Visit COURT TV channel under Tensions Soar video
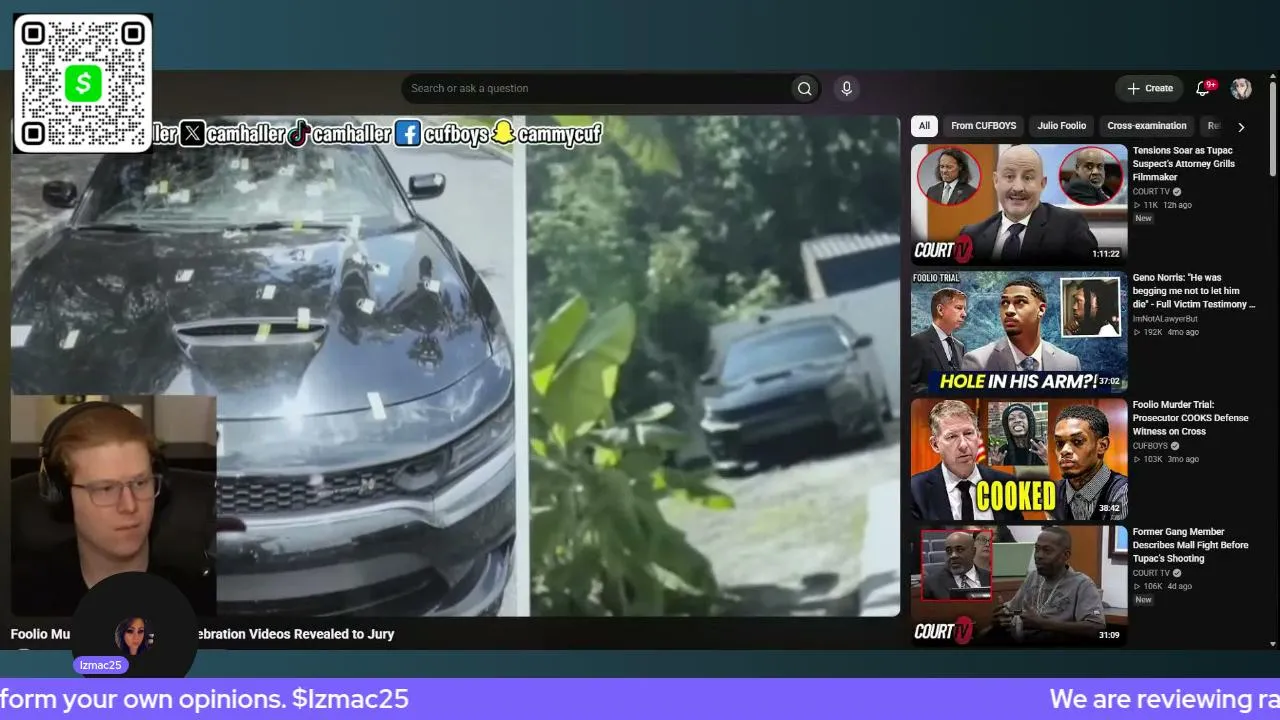The height and width of the screenshot is (720, 1280). (1151, 192)
